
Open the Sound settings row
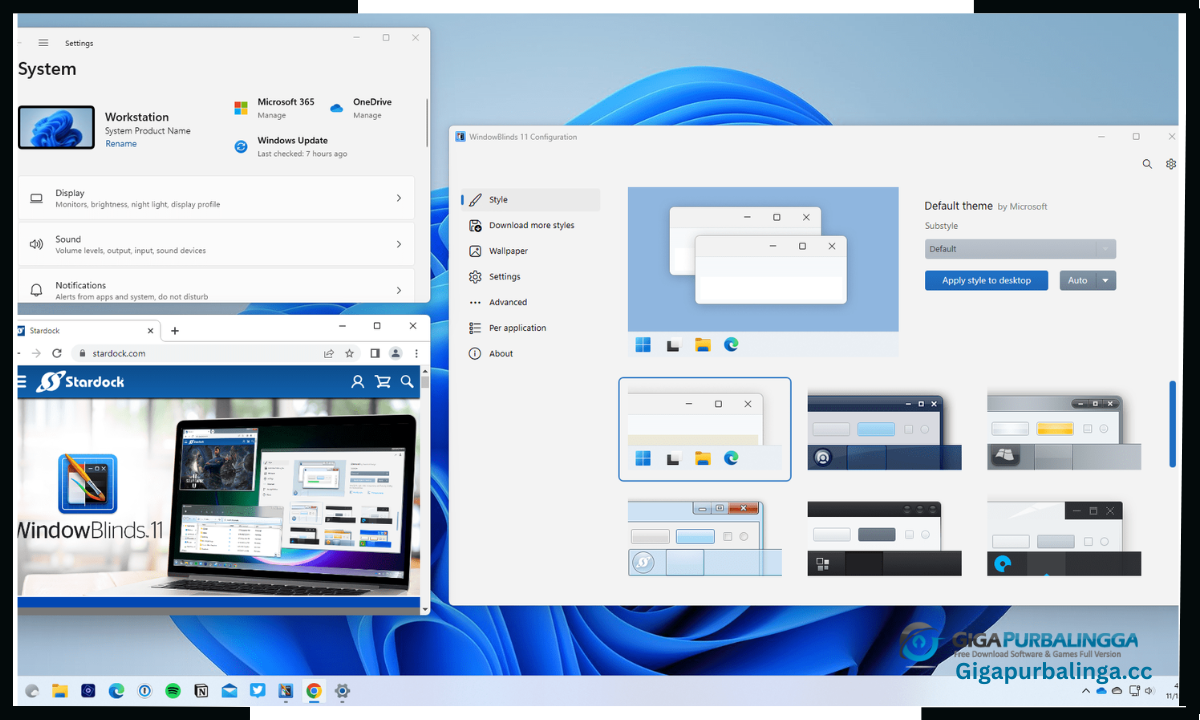pyautogui.click(x=216, y=244)
